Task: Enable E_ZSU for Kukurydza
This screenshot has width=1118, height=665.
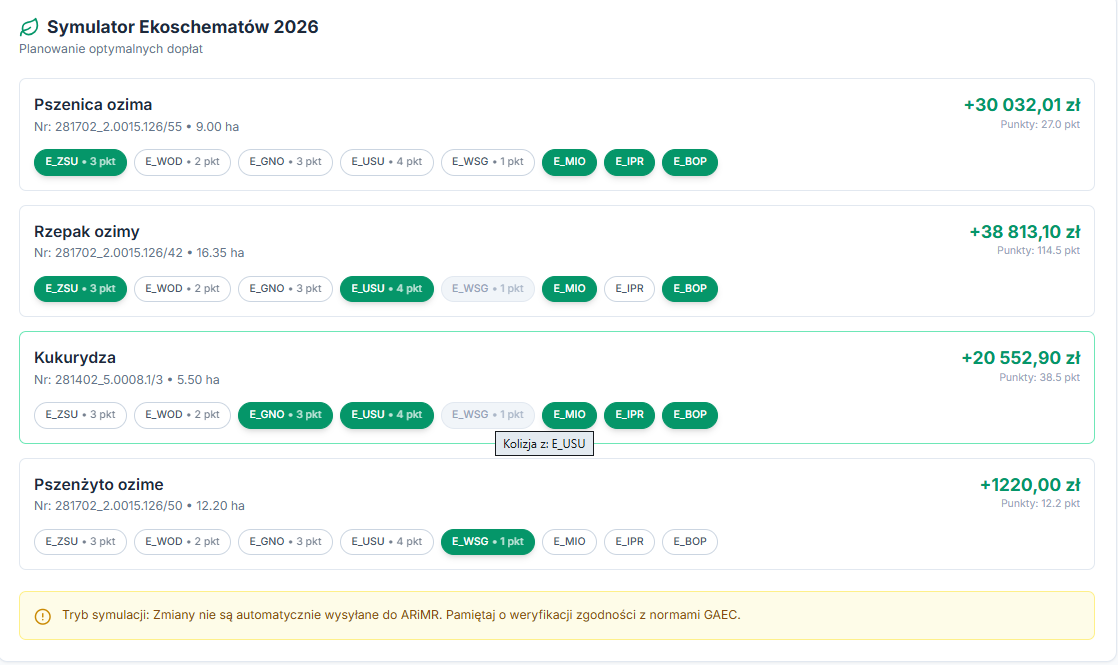Action: tap(80, 415)
